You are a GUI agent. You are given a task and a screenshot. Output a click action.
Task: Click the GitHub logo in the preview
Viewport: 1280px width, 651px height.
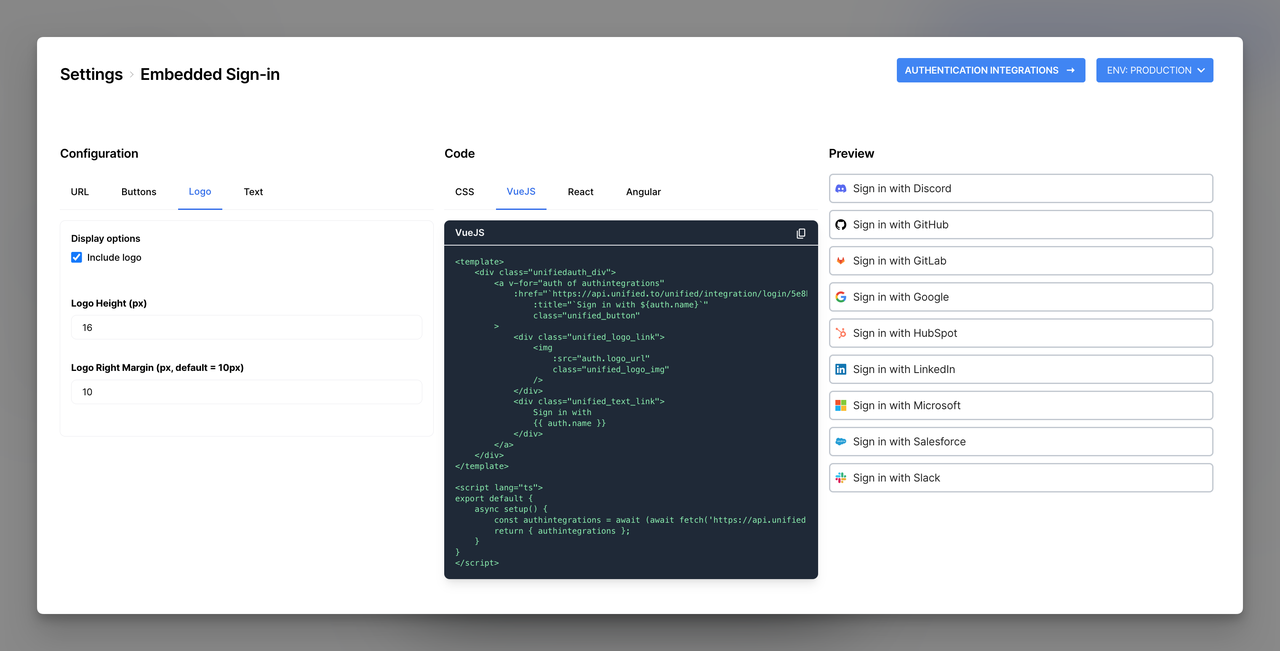(841, 225)
